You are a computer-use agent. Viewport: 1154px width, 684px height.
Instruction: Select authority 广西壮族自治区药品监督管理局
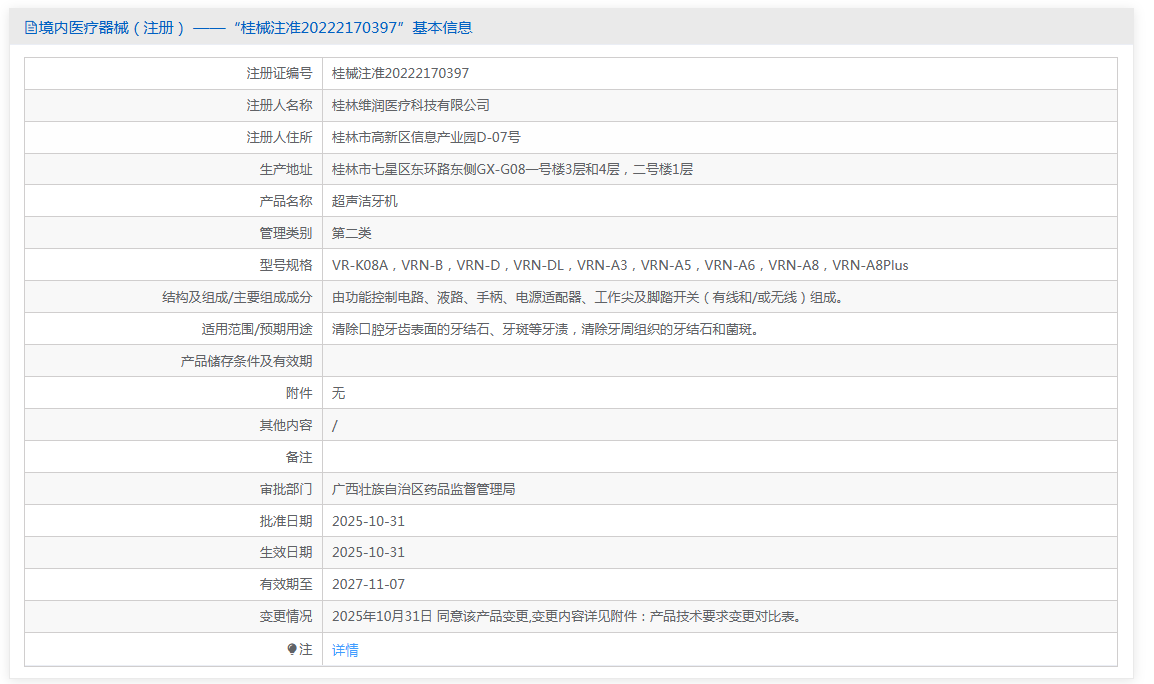coord(423,489)
